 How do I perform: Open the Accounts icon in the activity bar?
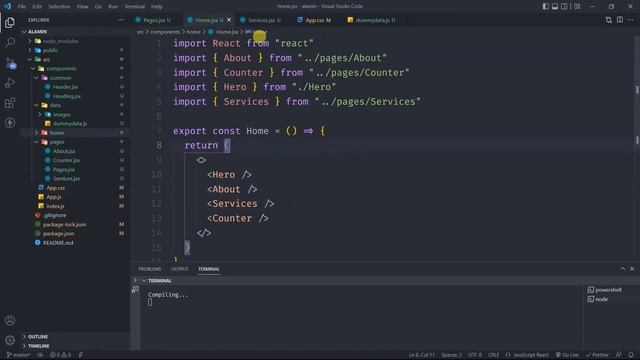coord(10,320)
